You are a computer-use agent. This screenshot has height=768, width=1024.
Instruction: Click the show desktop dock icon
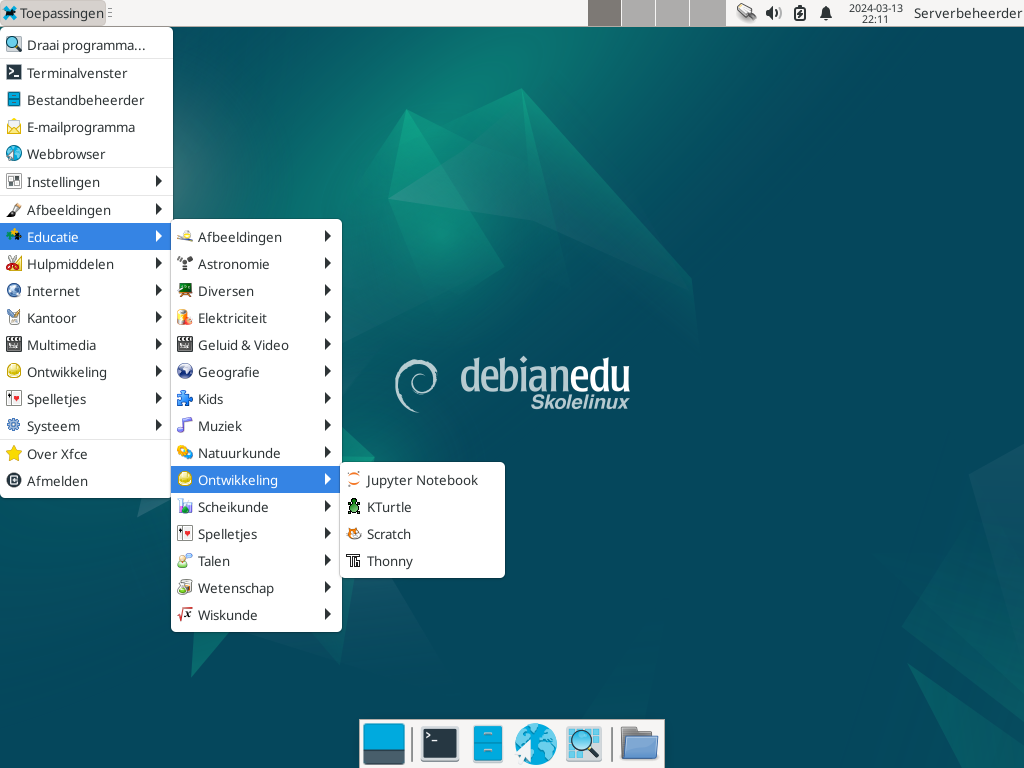point(384,744)
